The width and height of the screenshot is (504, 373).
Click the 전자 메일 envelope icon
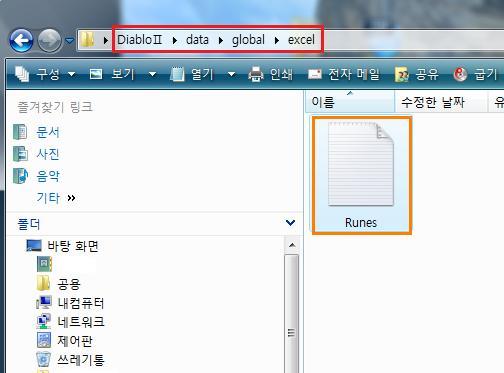pos(315,74)
